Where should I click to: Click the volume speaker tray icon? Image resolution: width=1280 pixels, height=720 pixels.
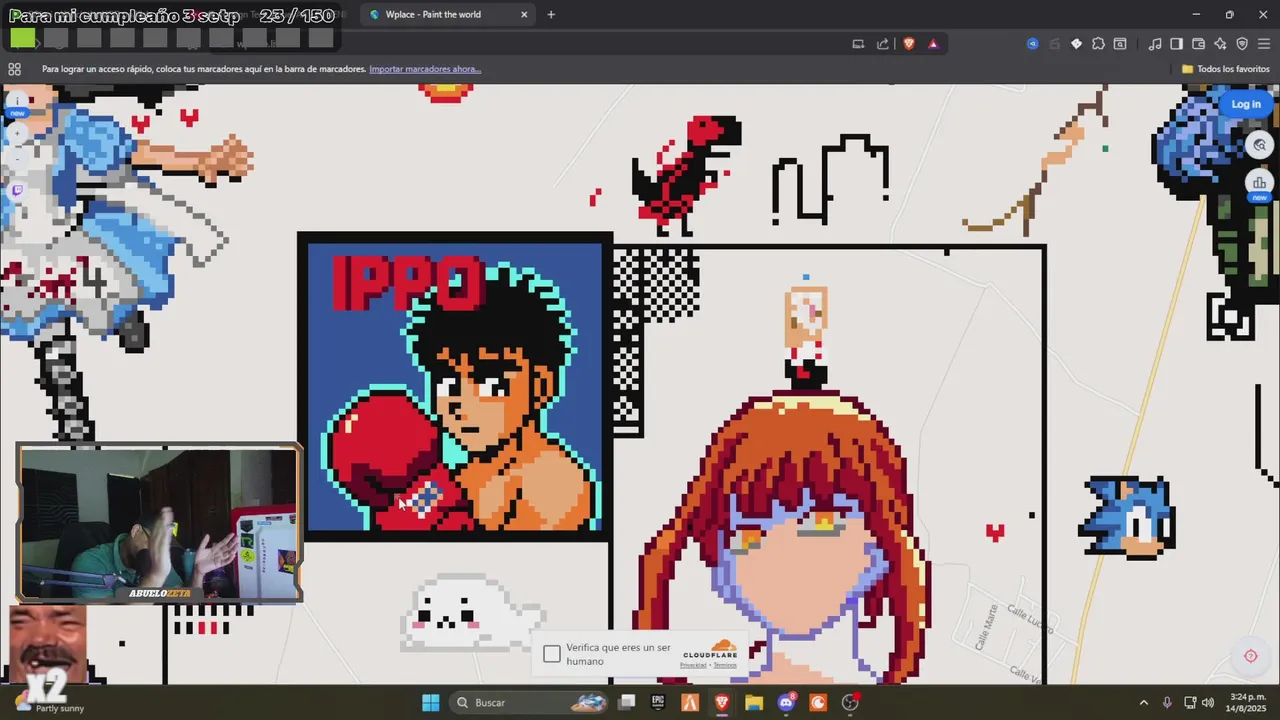[1208, 702]
